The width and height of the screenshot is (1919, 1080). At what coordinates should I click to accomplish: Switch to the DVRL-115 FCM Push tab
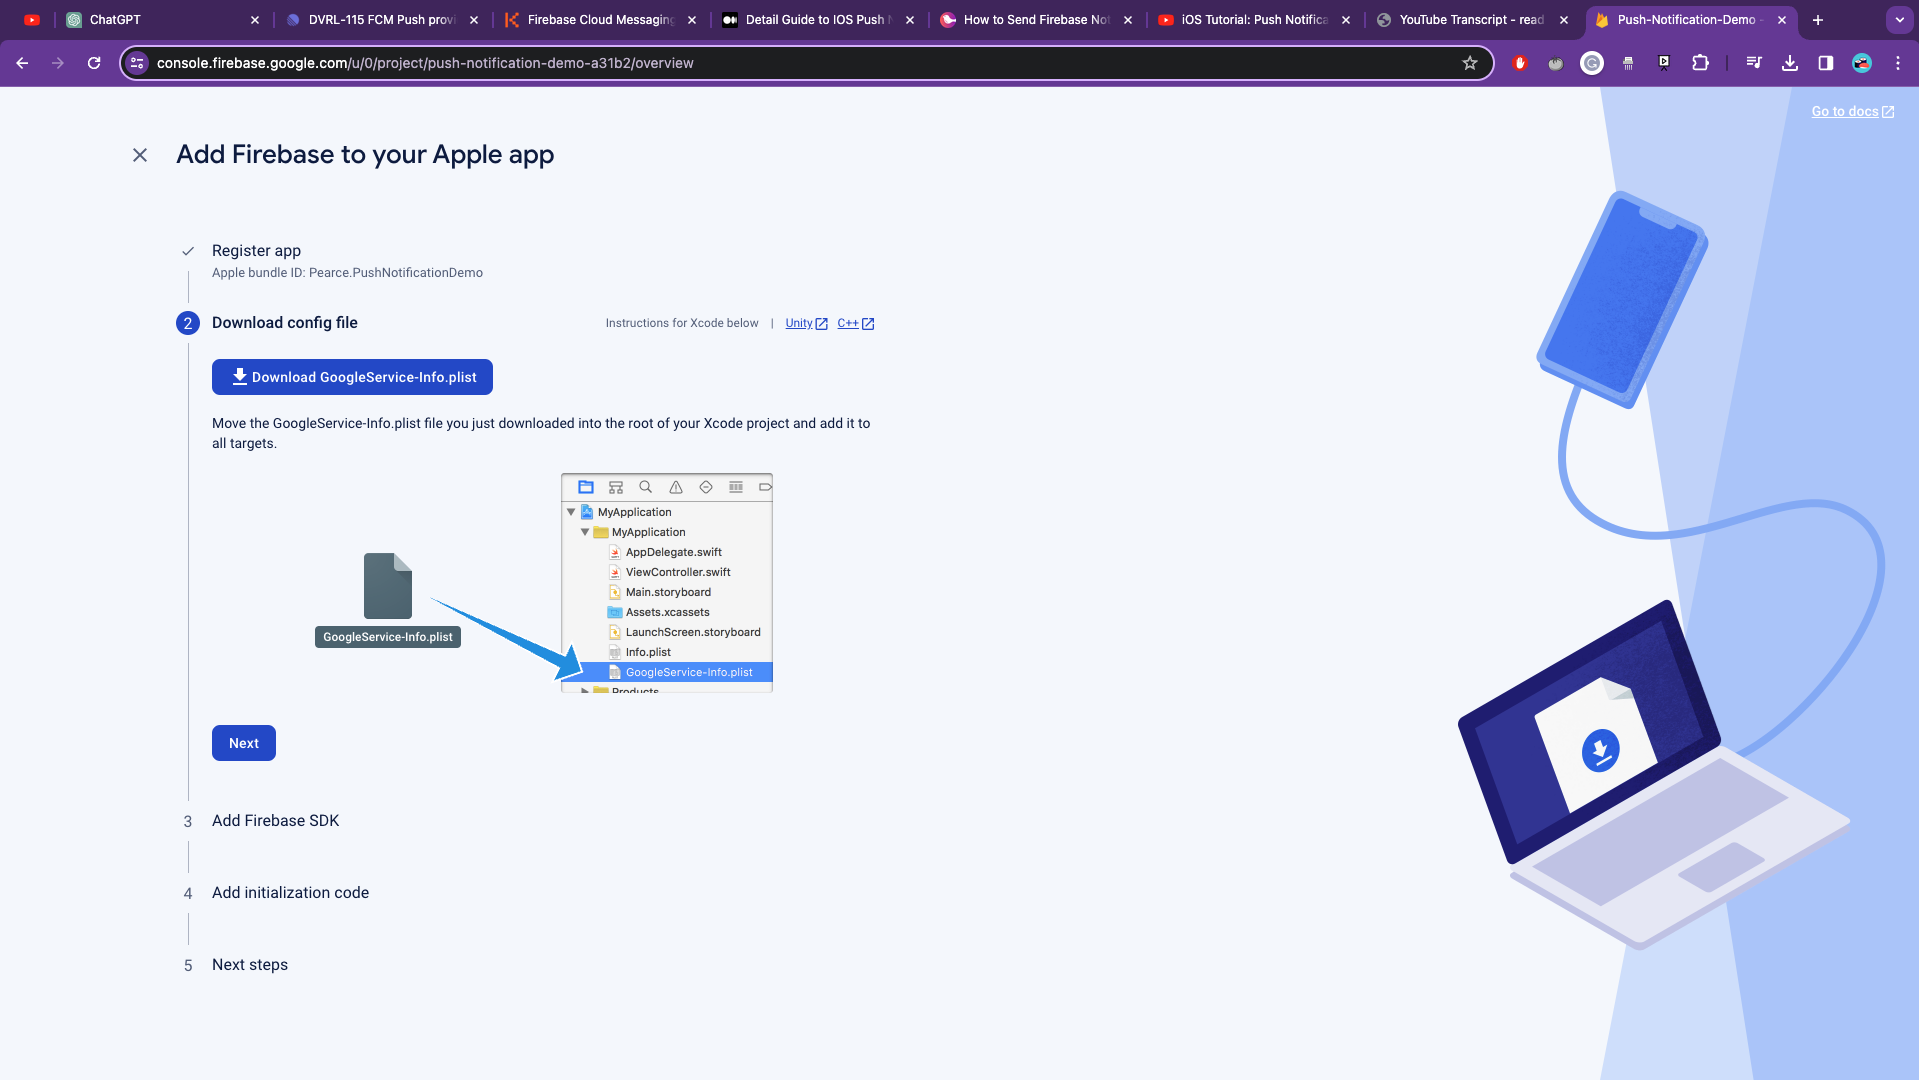click(380, 20)
